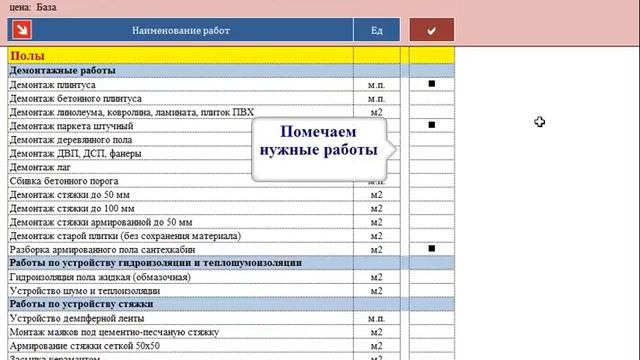Viewport: 640px width, 360px height.
Task: Select the 'Демонтаж старой плитки' row name
Action: 125,236
